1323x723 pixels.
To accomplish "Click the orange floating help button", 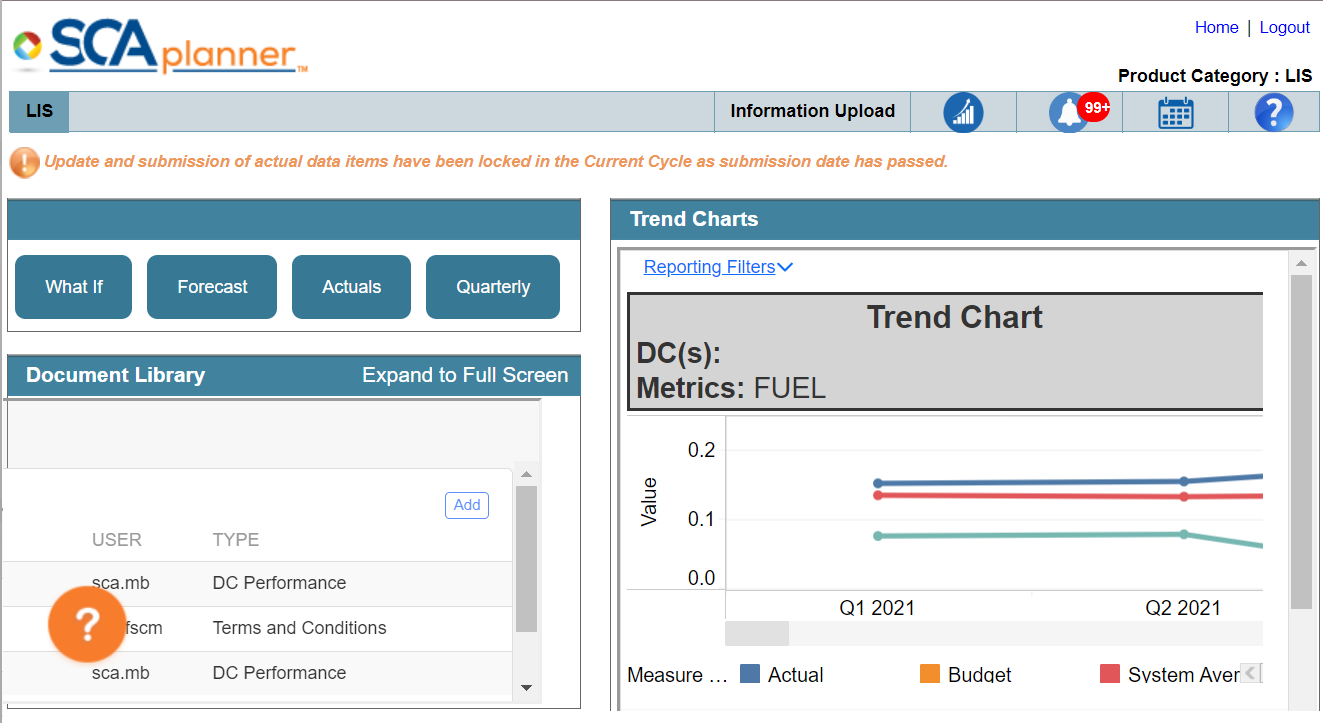I will coord(87,624).
